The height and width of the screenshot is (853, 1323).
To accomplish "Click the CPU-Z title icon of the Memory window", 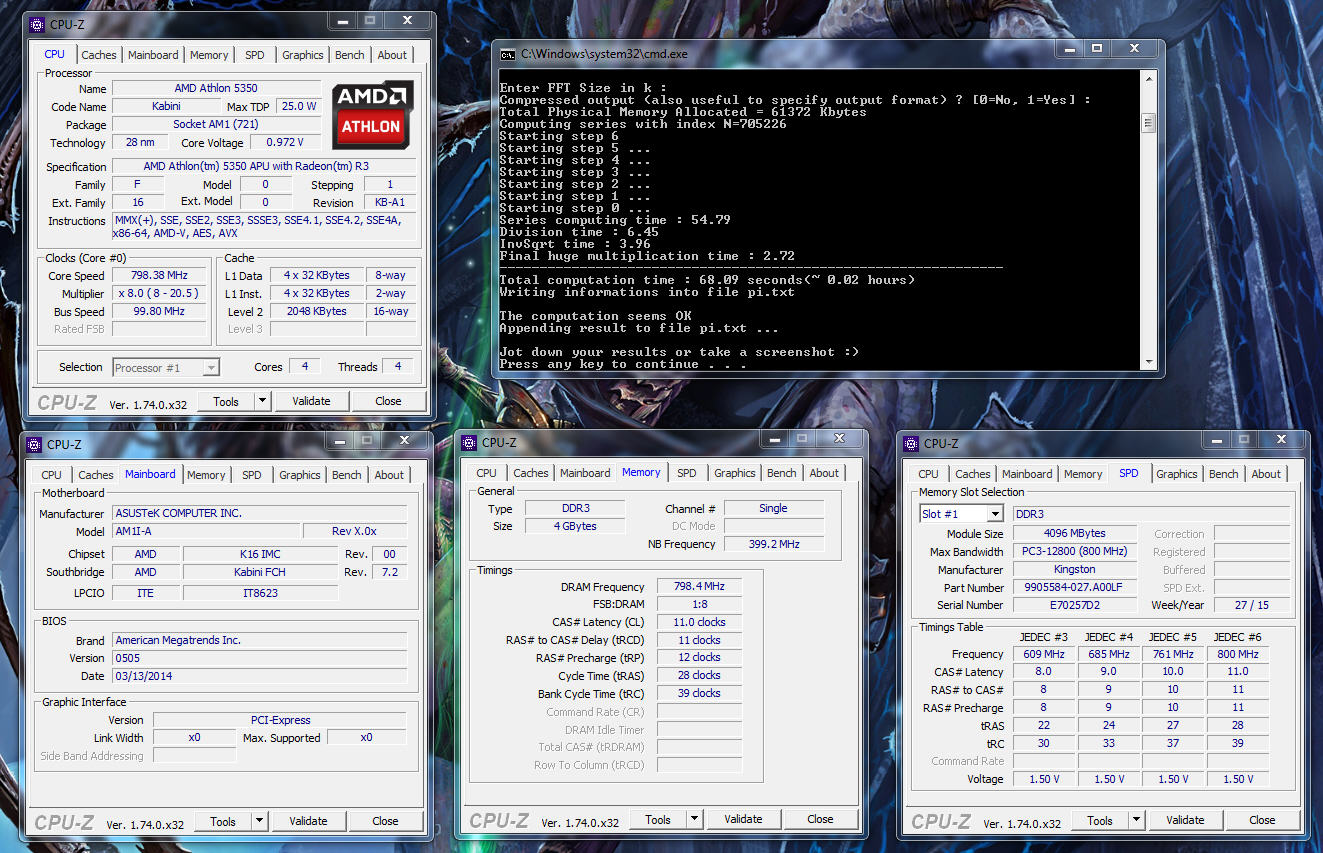I will click(x=469, y=443).
